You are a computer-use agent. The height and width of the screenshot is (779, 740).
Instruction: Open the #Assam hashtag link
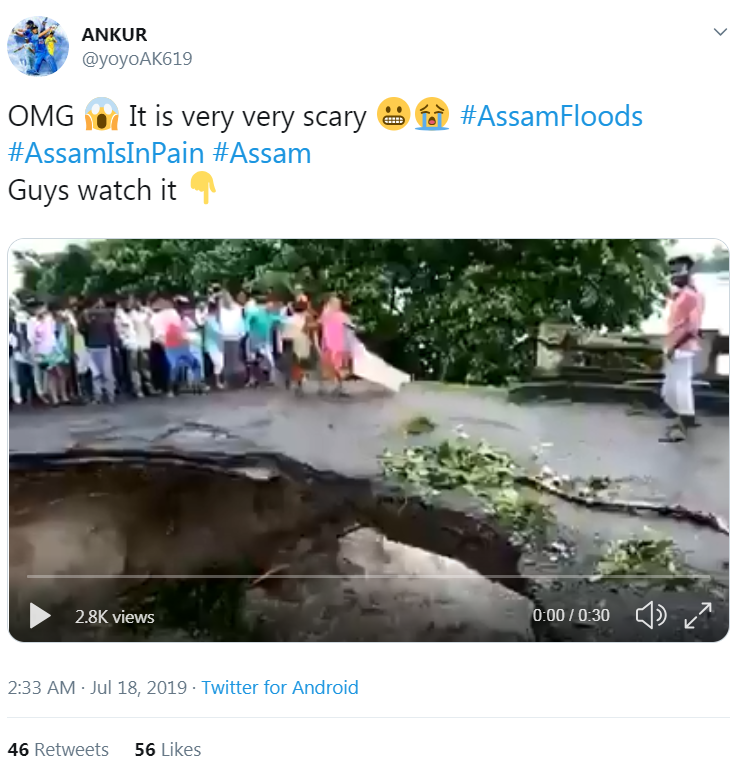(x=262, y=153)
